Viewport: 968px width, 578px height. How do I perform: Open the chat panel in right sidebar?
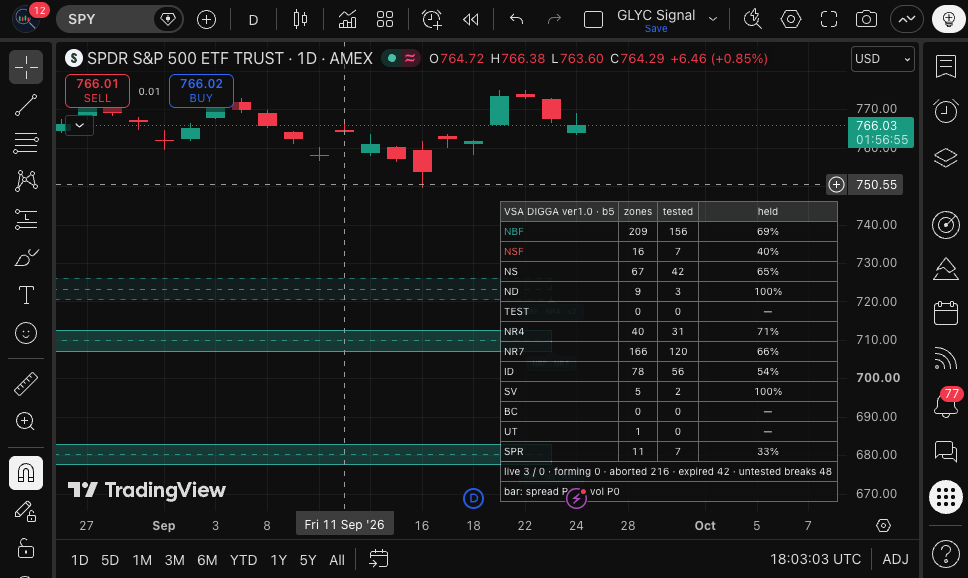(x=945, y=451)
